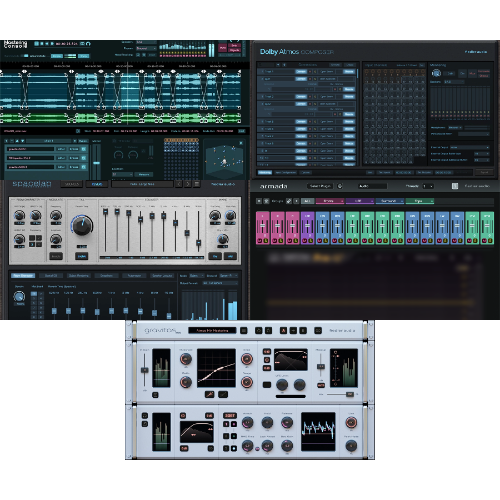Click left curve-mode icon below Gravitas compressor graph

pyautogui.click(x=209, y=395)
